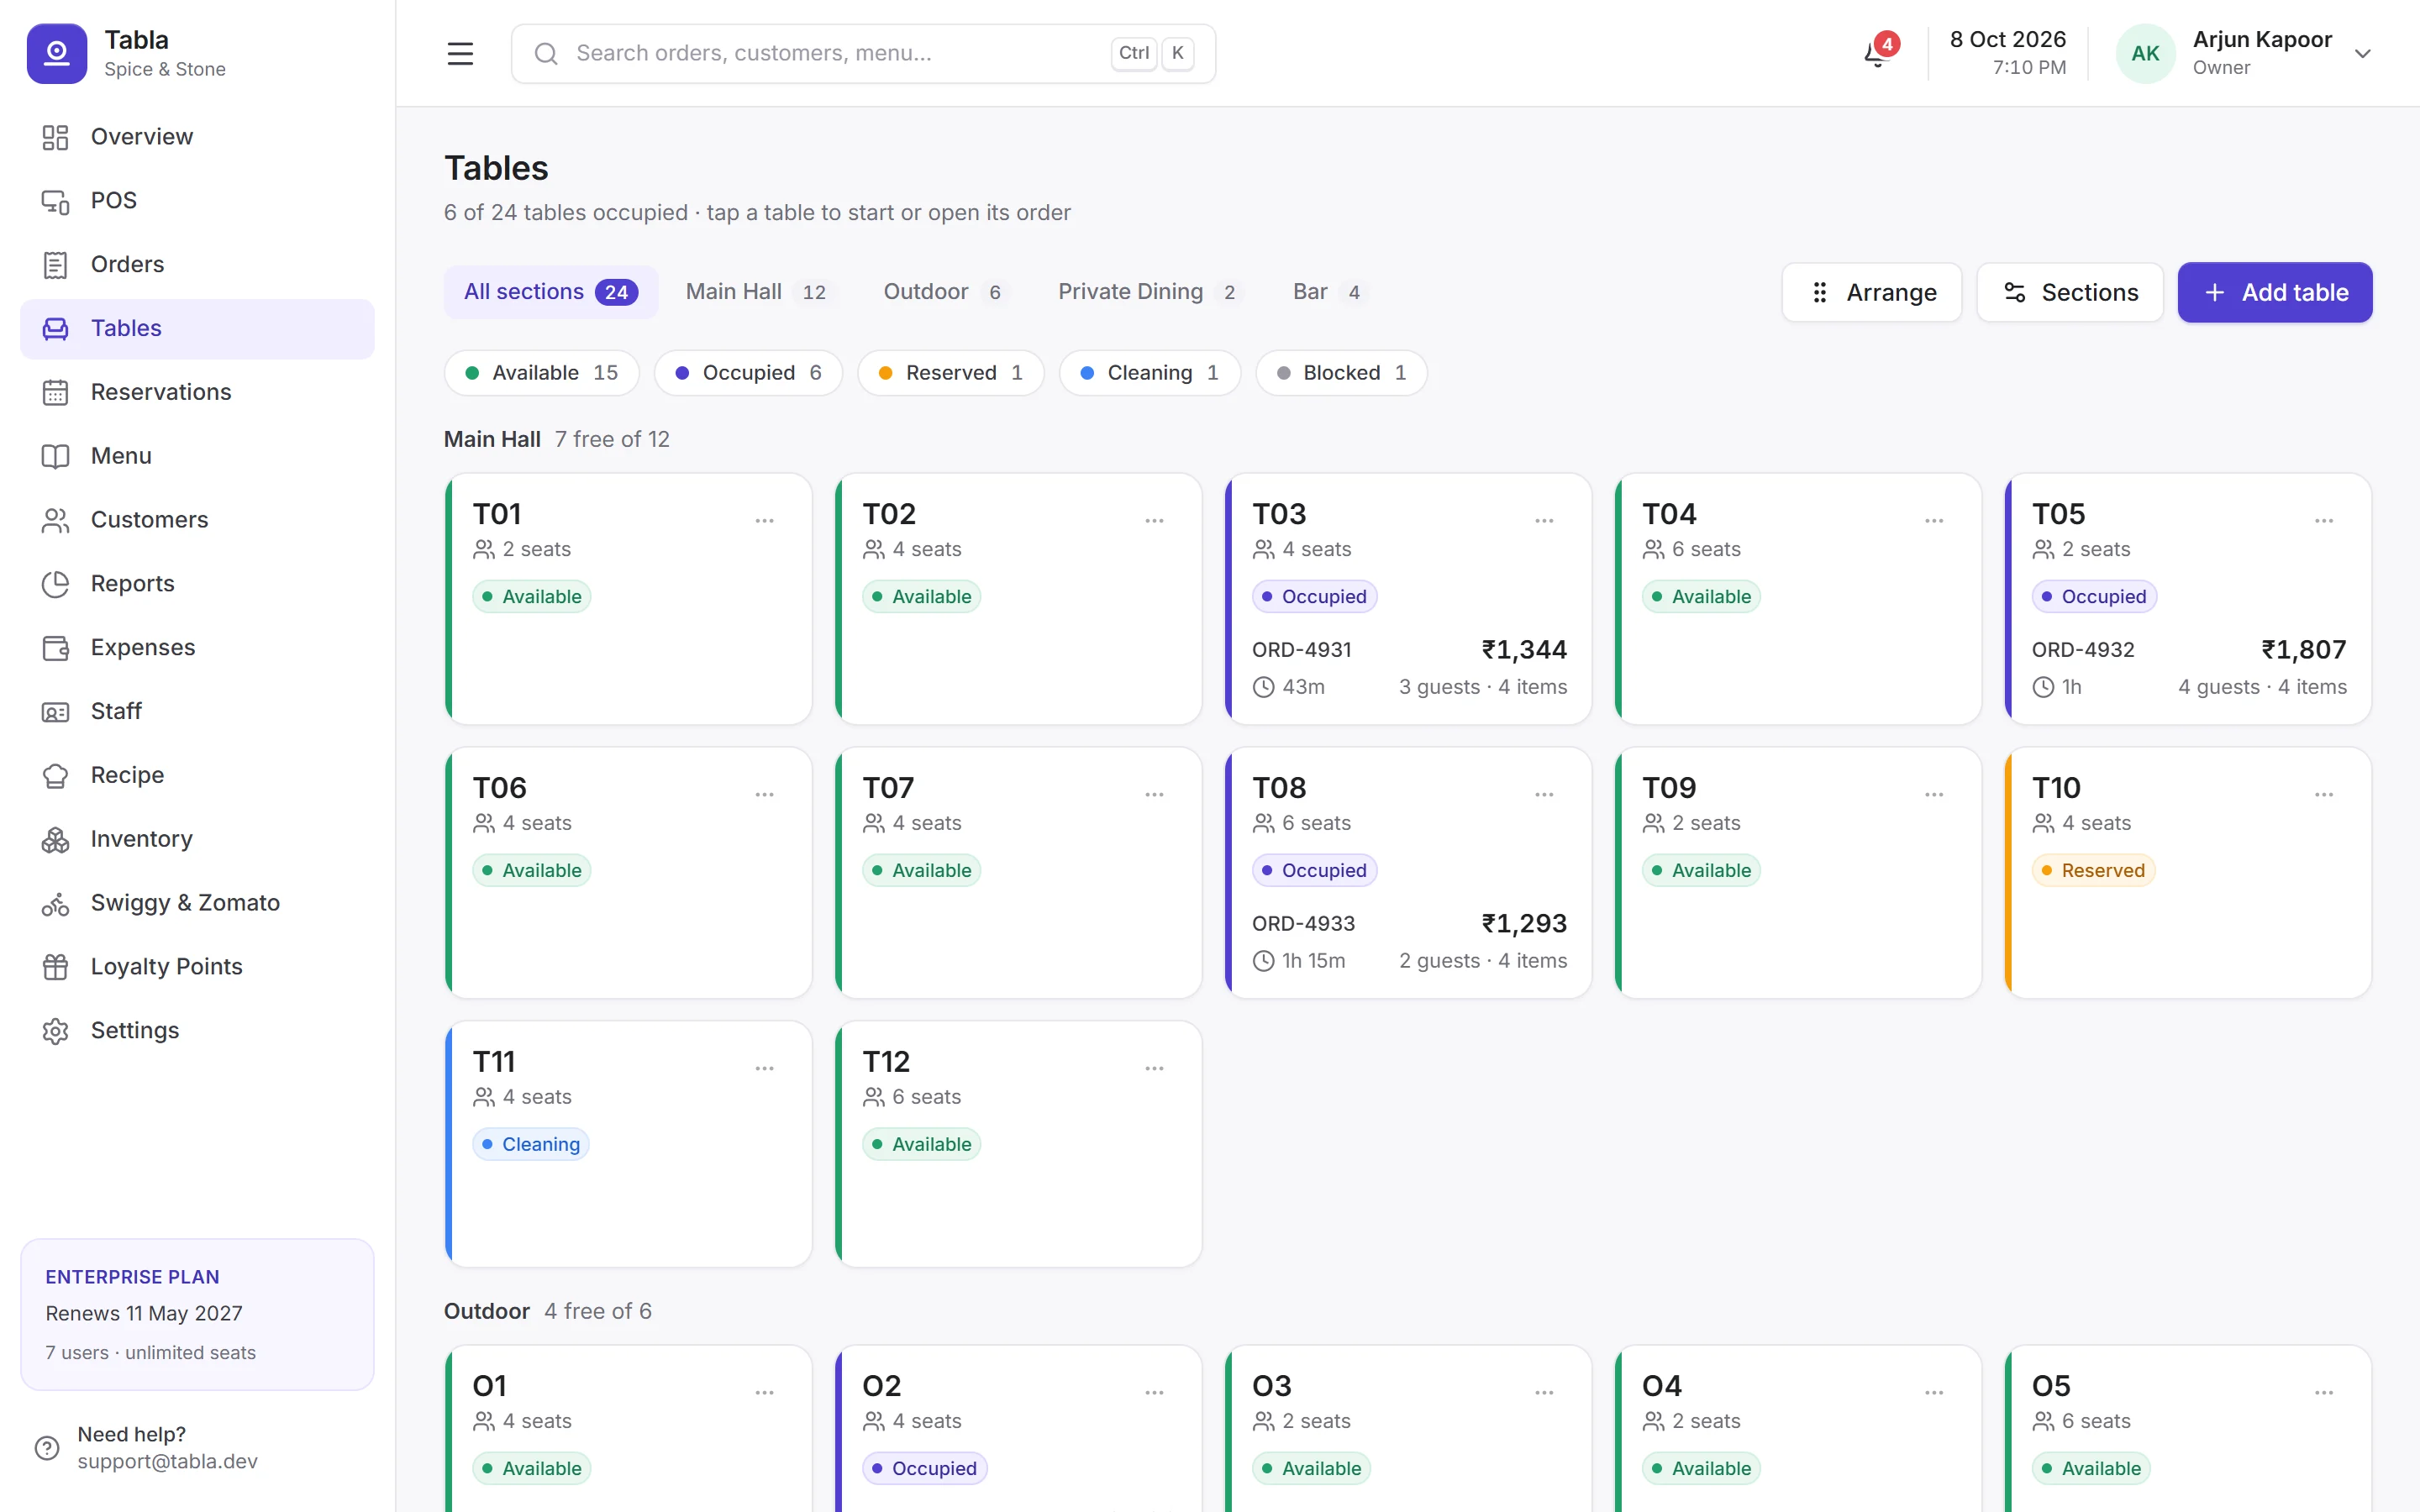Toggle the Reserved status filter
Image resolution: width=2420 pixels, height=1512 pixels.
tap(950, 373)
